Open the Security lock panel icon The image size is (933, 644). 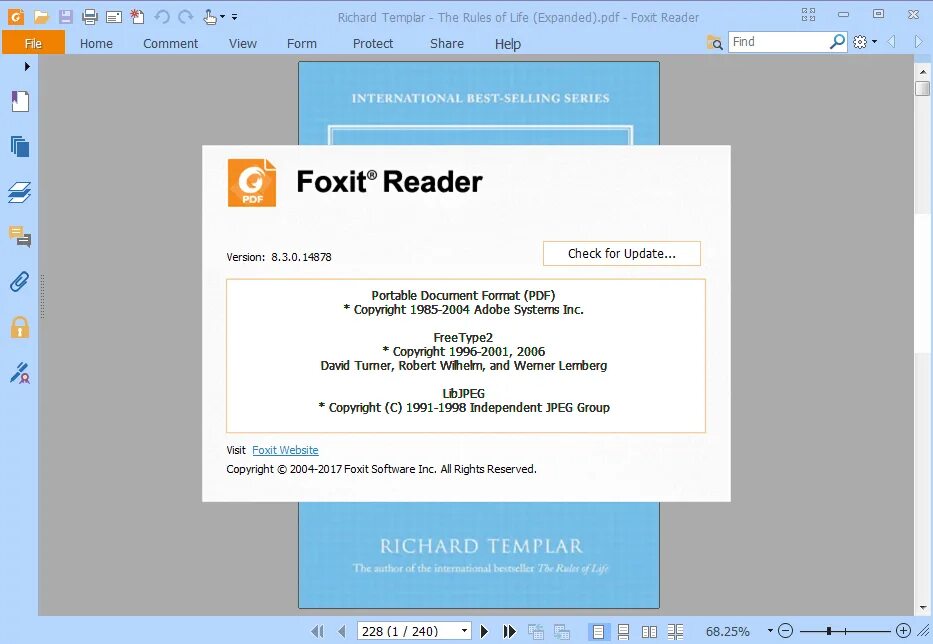pyautogui.click(x=20, y=327)
